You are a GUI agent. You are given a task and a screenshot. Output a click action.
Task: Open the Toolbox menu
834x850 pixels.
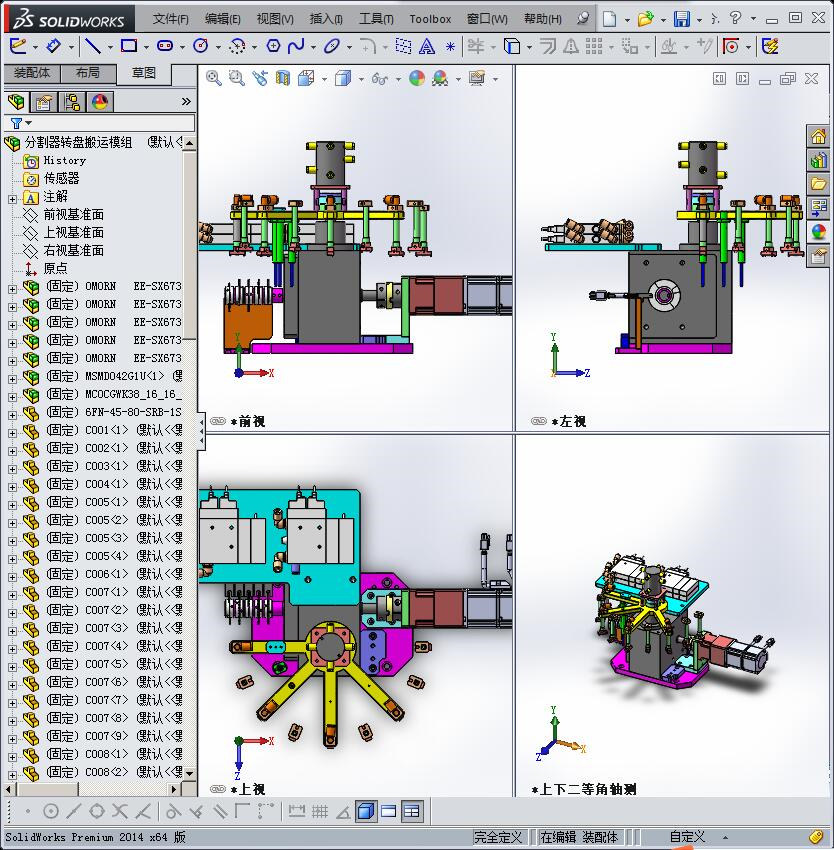430,19
